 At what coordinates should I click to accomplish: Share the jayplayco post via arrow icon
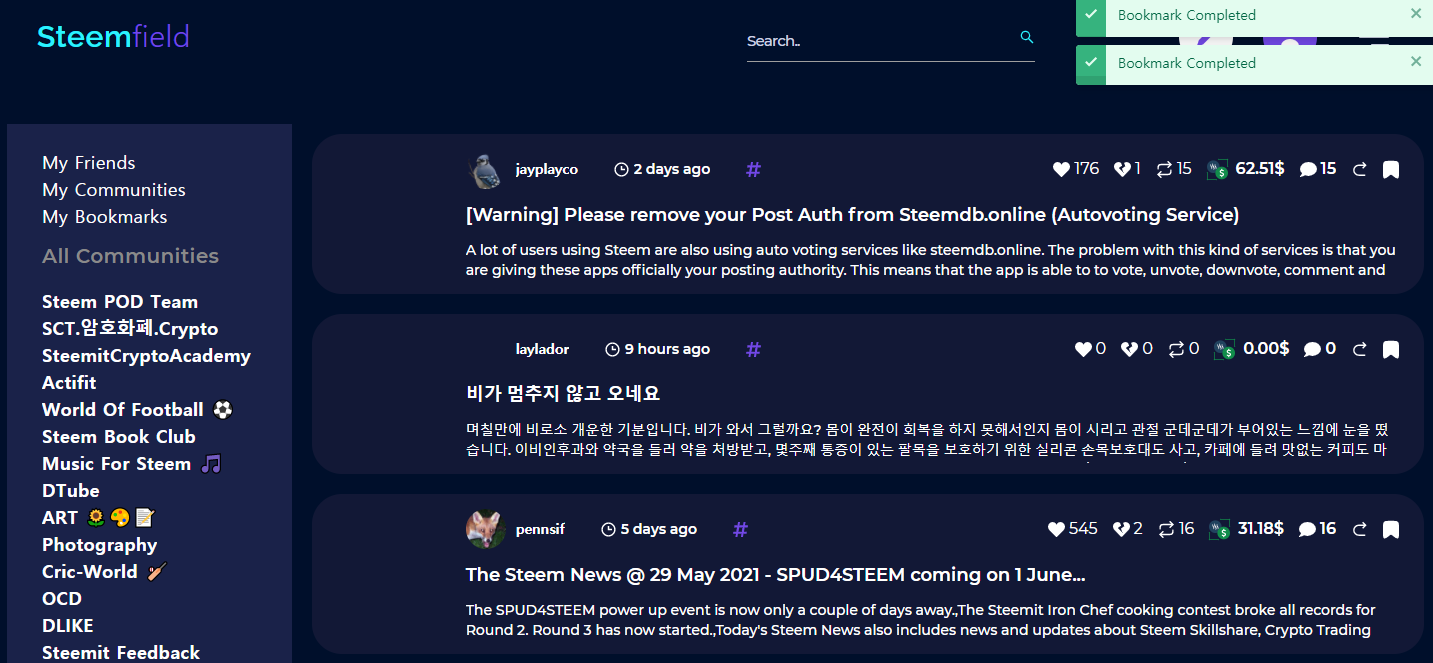click(1359, 170)
